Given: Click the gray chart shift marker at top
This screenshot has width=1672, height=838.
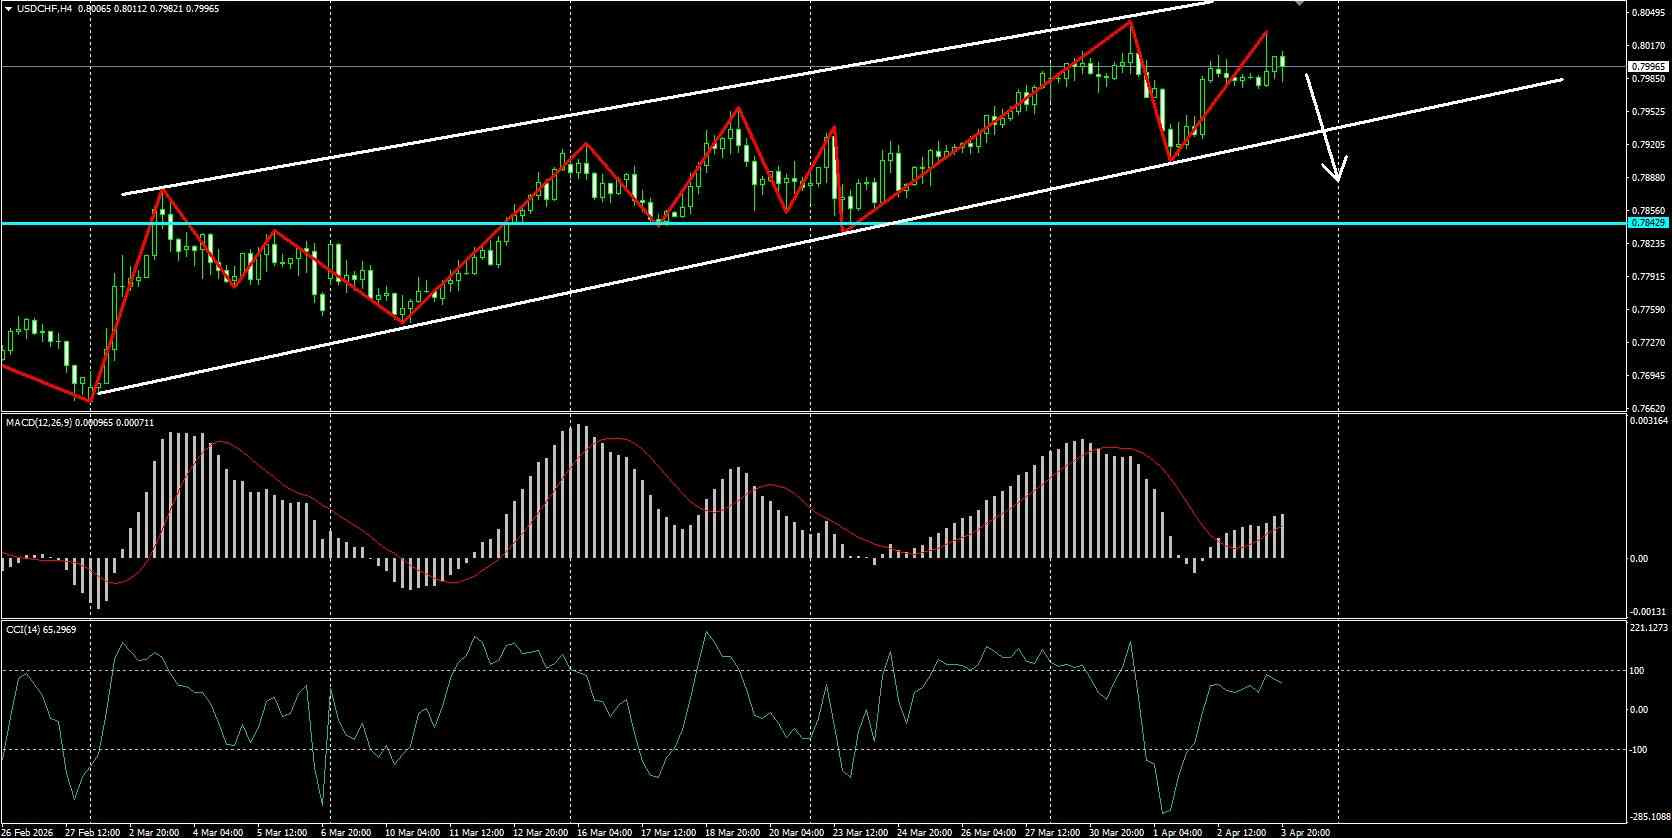Looking at the screenshot, I should [x=1299, y=3].
